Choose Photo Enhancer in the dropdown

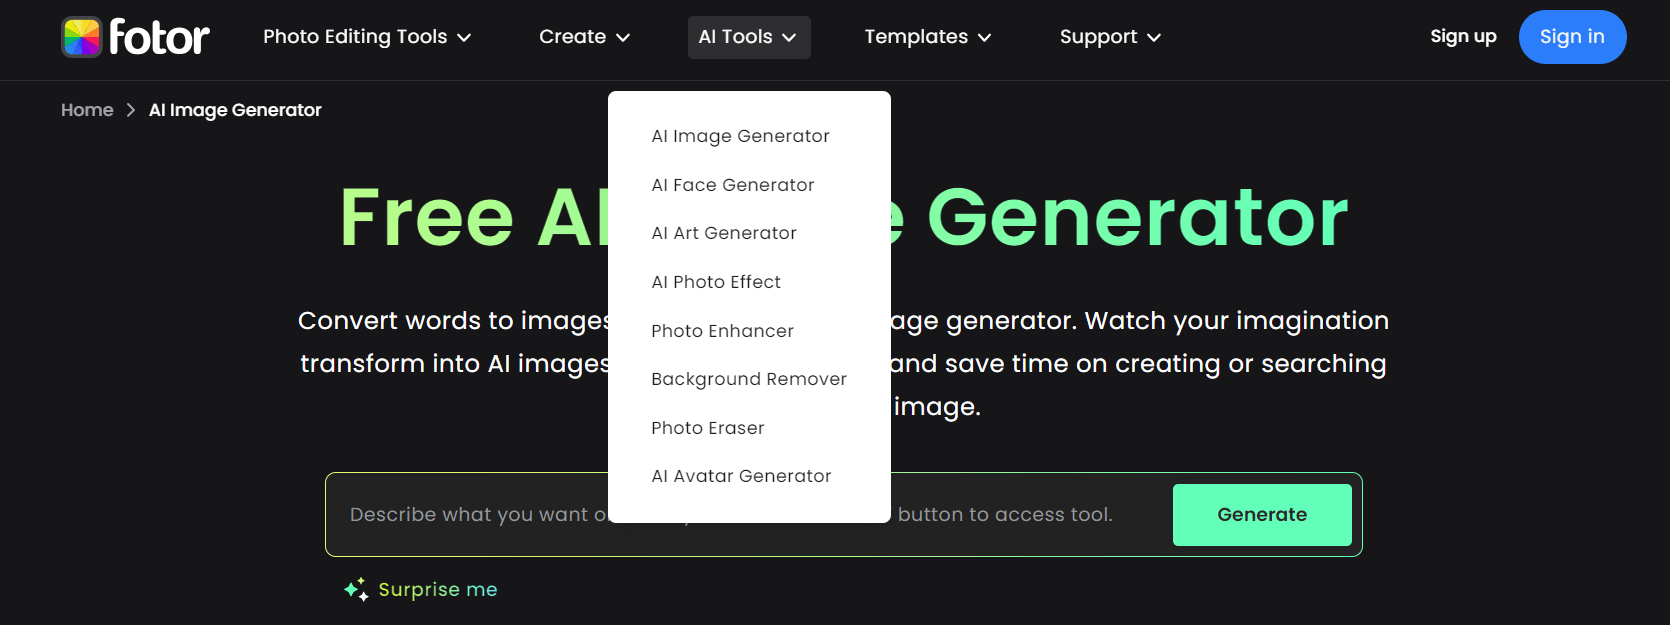tap(722, 331)
